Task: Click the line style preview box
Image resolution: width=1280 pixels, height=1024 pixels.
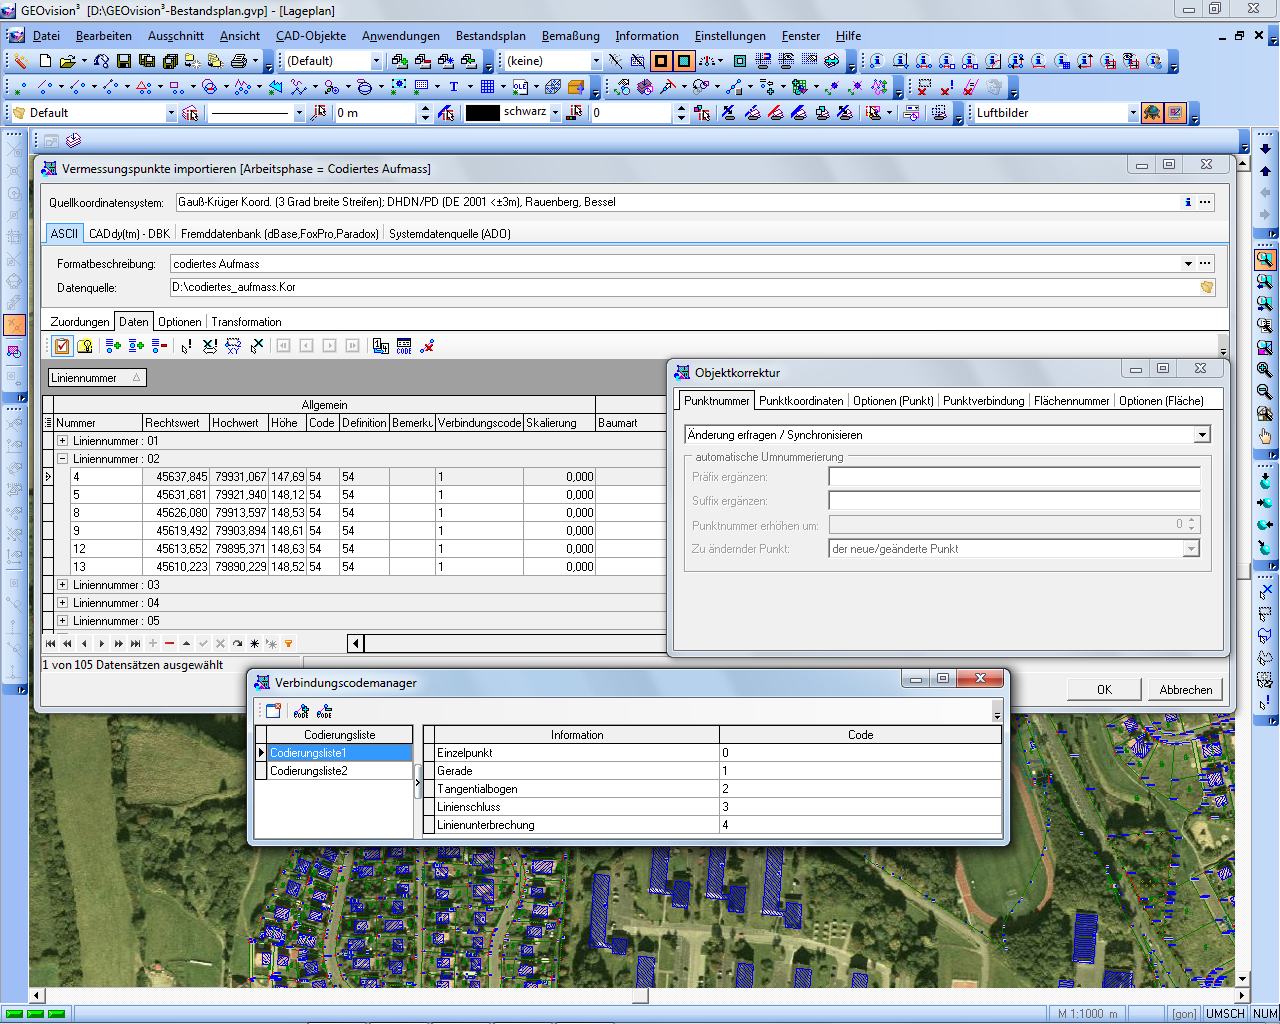Action: pos(250,113)
